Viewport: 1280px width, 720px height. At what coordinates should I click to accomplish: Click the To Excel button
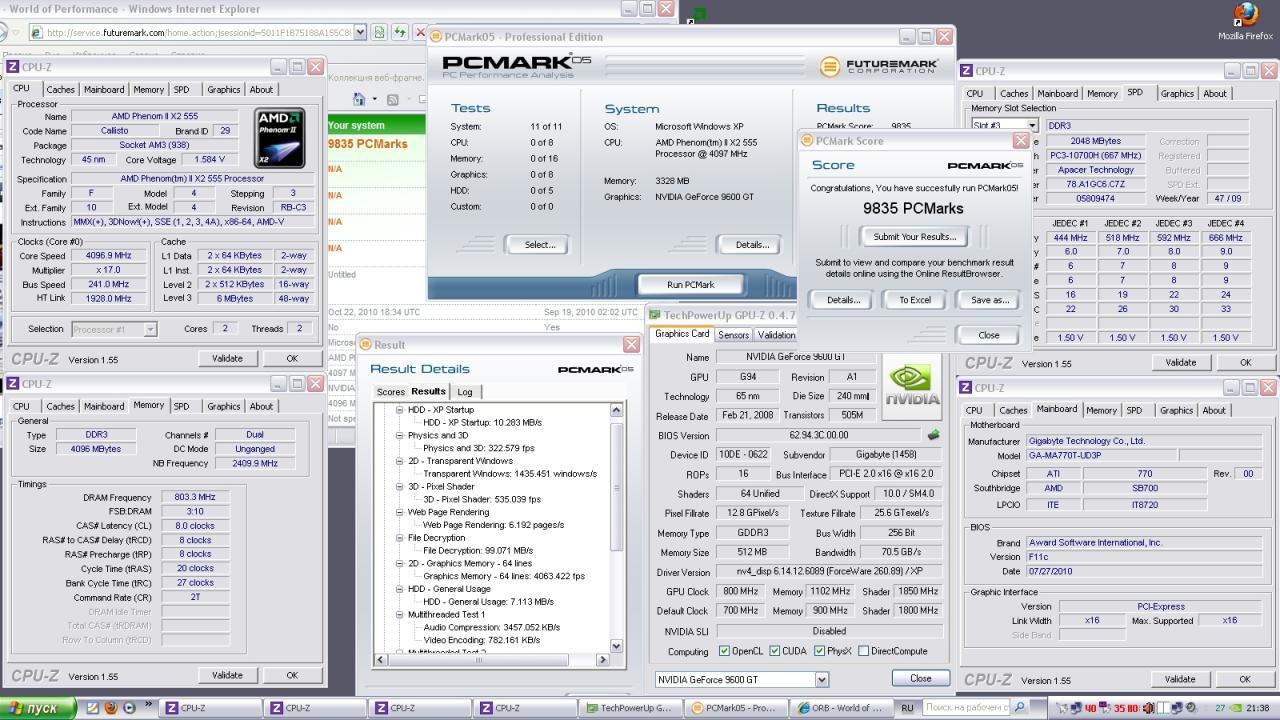tap(914, 300)
